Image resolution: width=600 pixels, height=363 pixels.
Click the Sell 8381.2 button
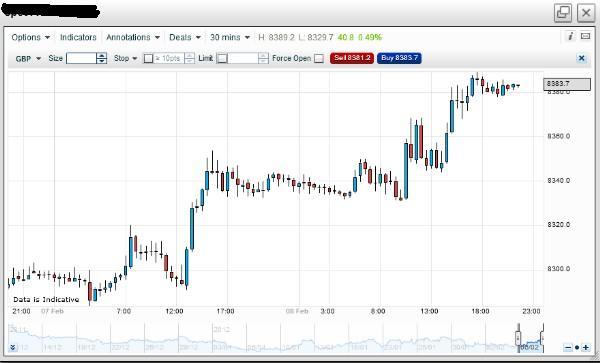[352, 58]
